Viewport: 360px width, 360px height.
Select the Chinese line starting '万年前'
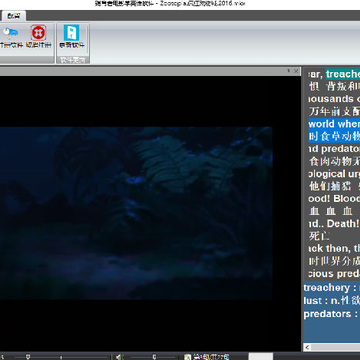(334, 111)
